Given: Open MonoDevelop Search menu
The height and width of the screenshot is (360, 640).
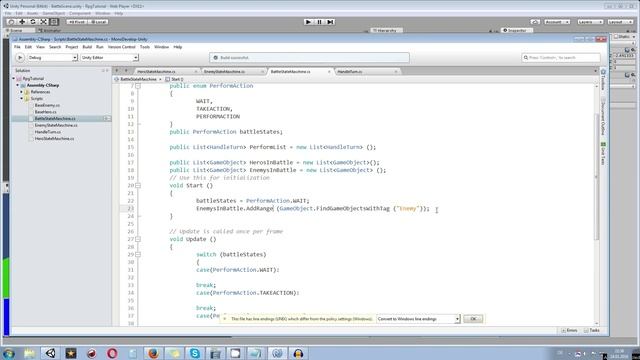Looking at the screenshot, I should point(55,47).
